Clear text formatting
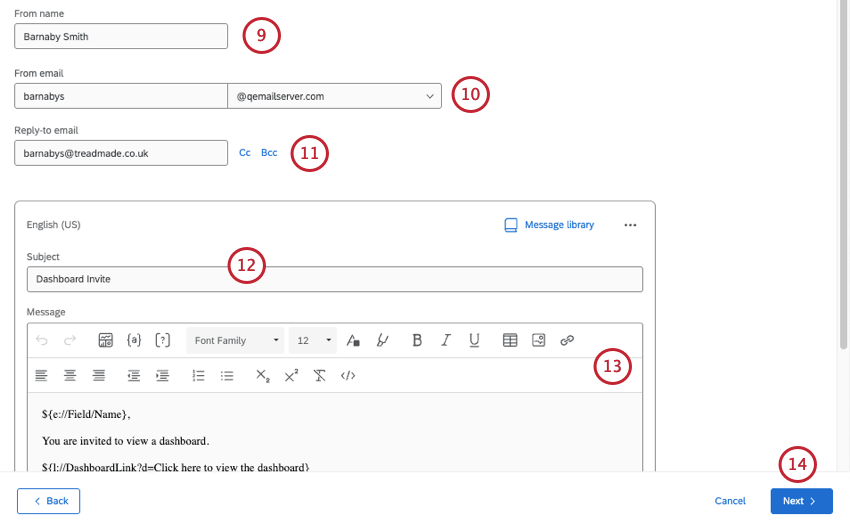The width and height of the screenshot is (850, 522). (x=320, y=376)
